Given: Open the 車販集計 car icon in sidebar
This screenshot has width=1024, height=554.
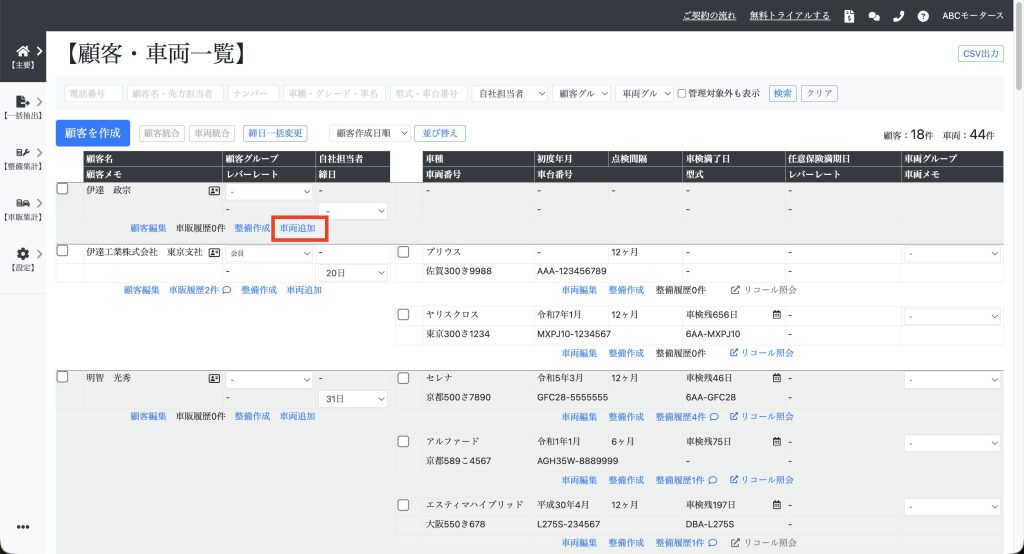Looking at the screenshot, I should click(23, 203).
